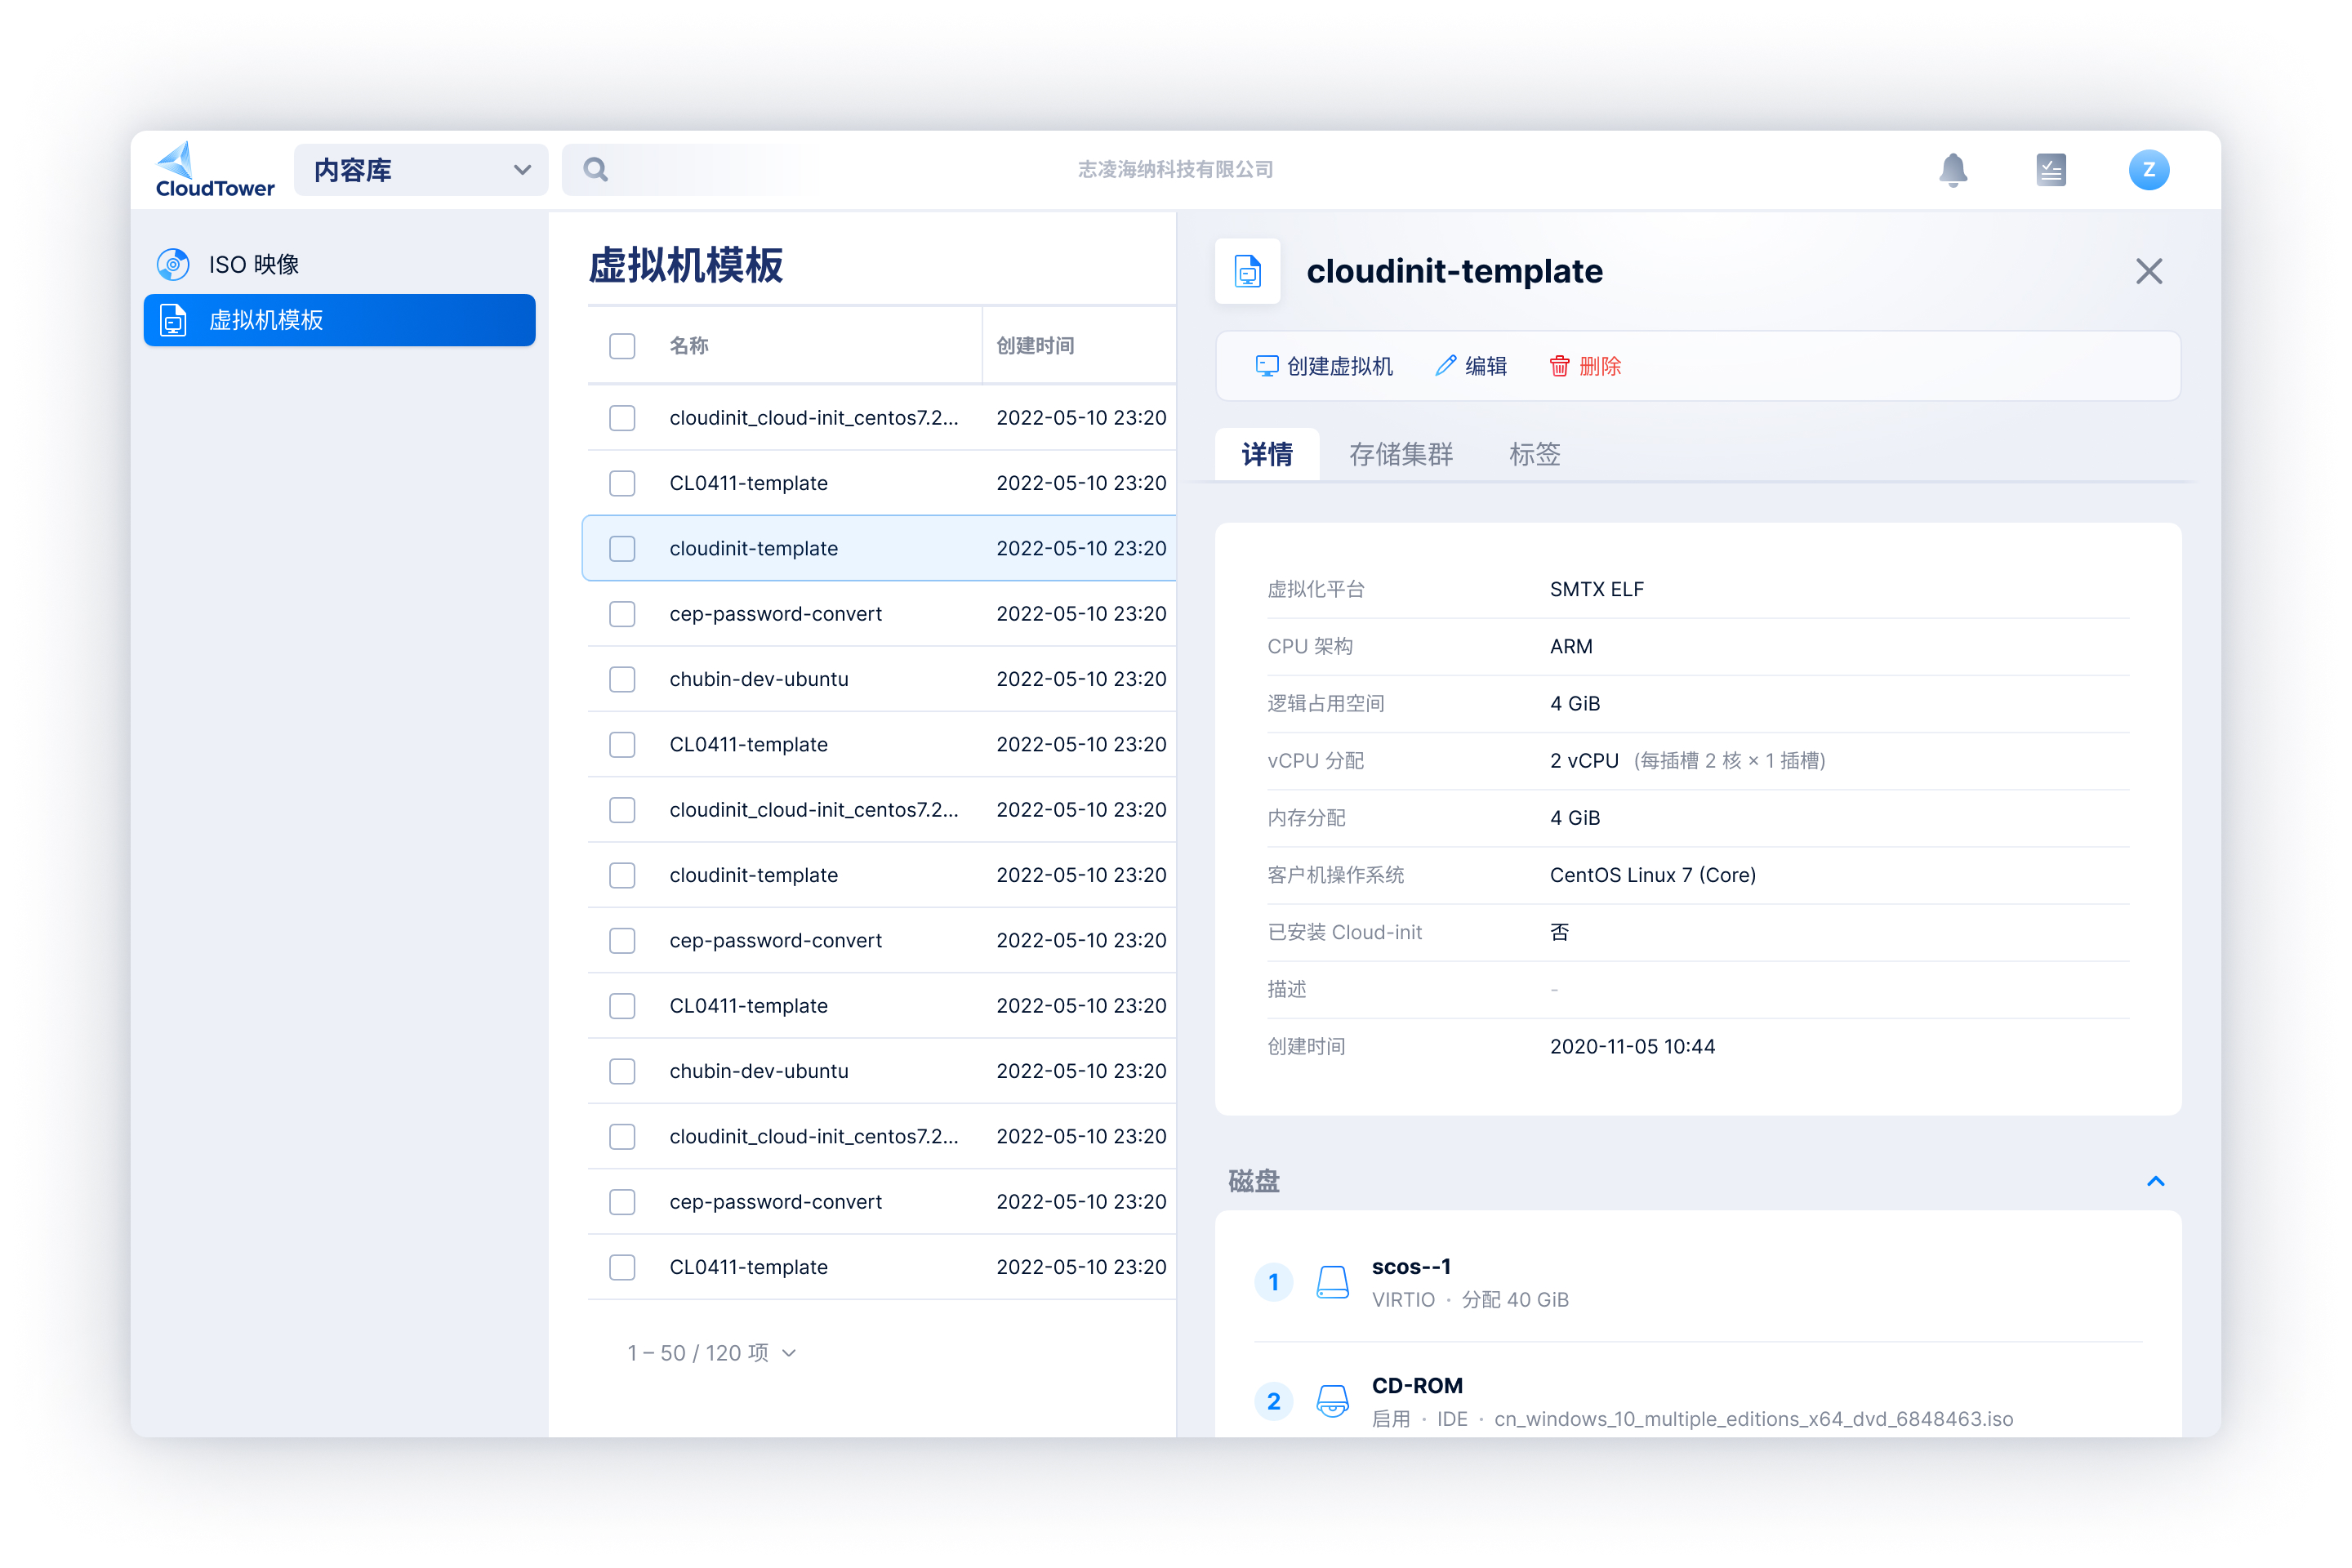Click the search magnifier icon
Viewport: 2352px width, 1568px height.
tap(596, 170)
